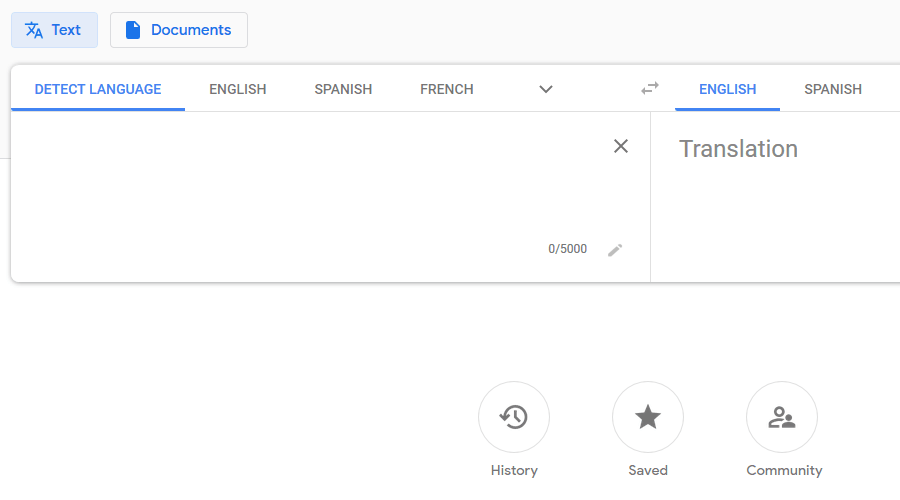Open History with the clock icon
Screen dimensions: 900x500
514,417
